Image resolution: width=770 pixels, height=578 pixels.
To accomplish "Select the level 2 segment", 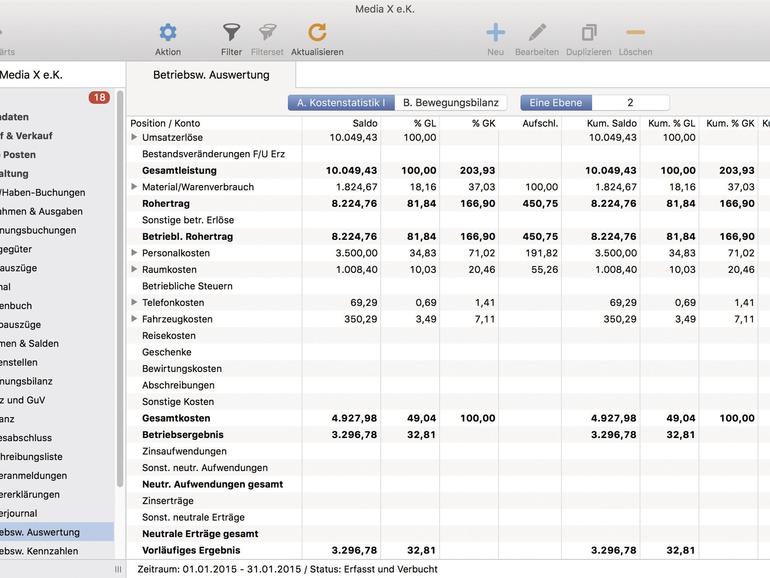I will tap(631, 103).
